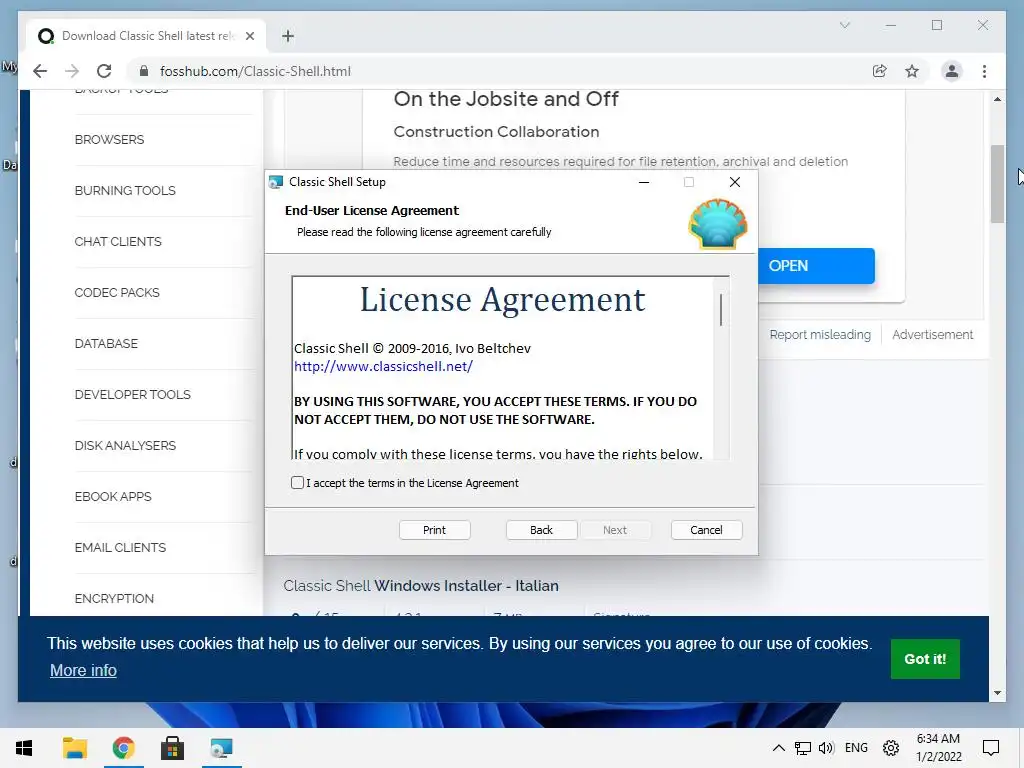Switch to Chrome in taskbar
The image size is (1024, 768).
click(123, 748)
